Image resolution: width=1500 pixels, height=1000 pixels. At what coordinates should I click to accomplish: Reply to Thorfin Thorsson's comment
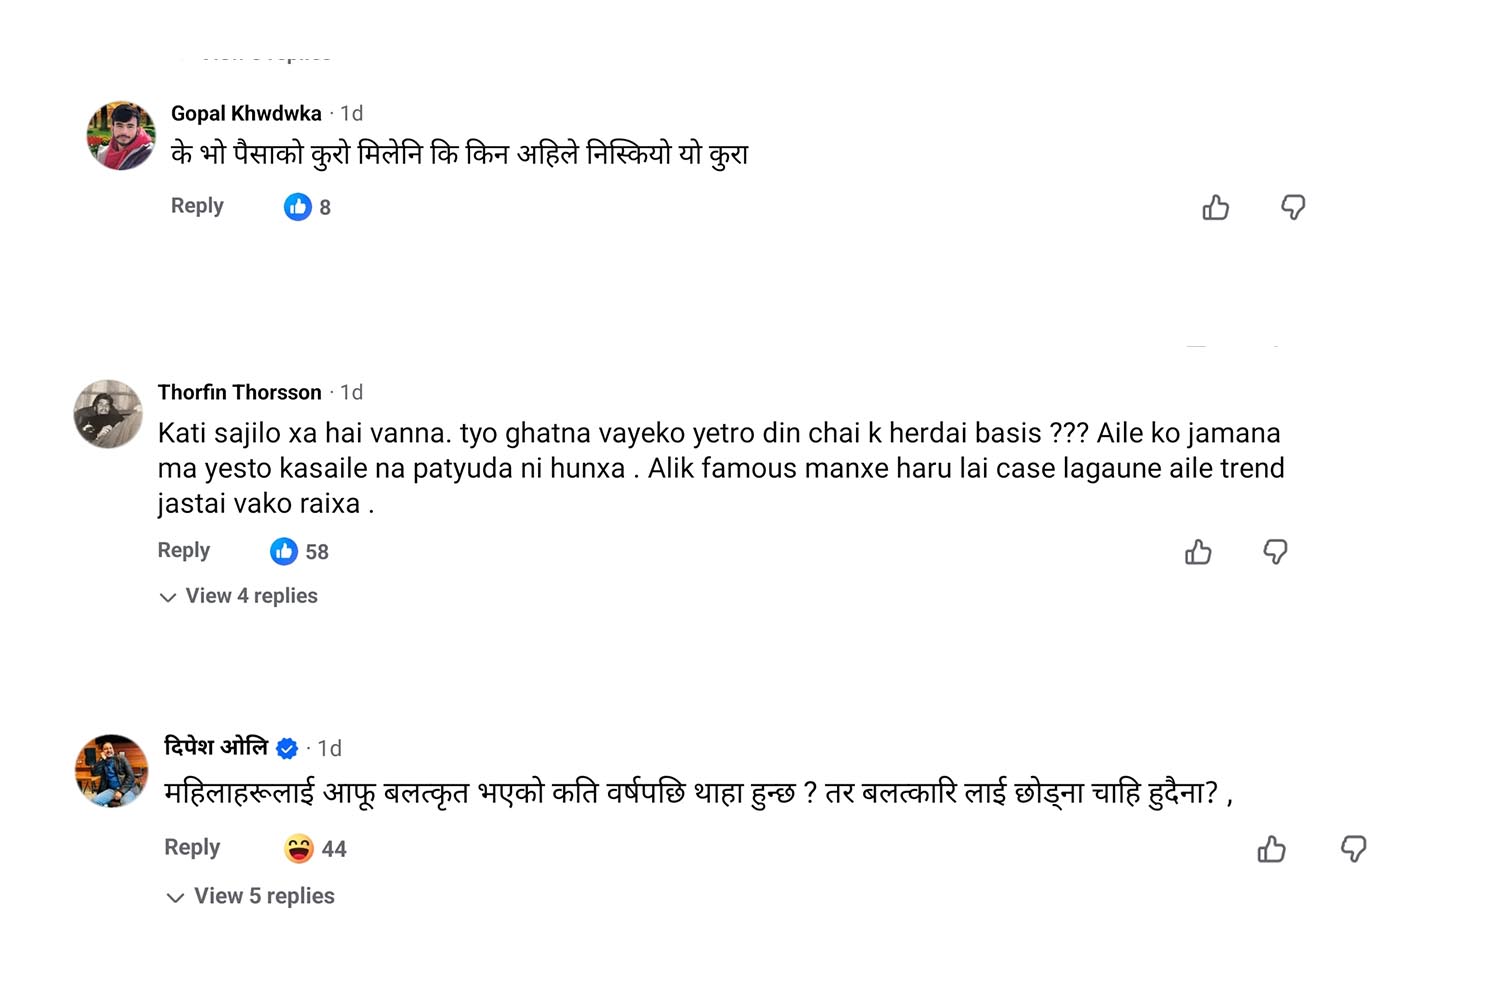[x=184, y=551]
